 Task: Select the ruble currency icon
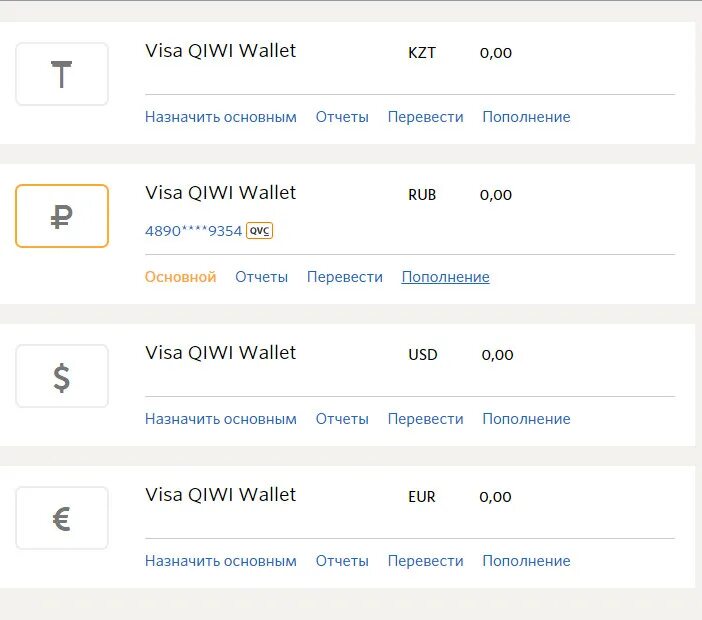point(62,216)
